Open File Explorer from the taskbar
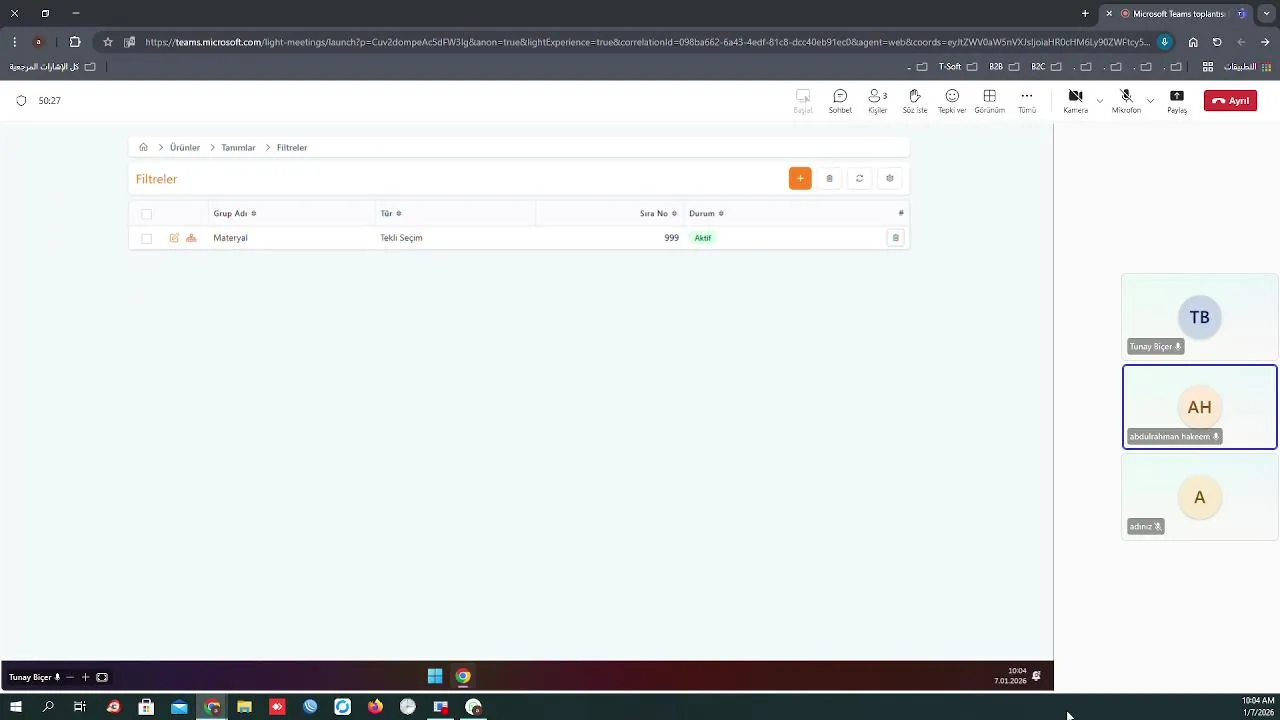Image resolution: width=1280 pixels, height=720 pixels. click(244, 707)
